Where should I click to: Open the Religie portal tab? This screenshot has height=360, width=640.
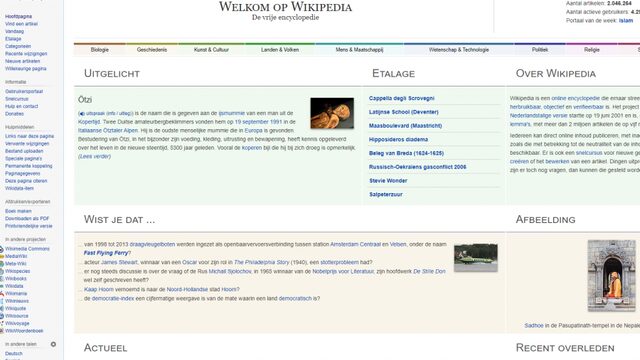click(x=592, y=50)
